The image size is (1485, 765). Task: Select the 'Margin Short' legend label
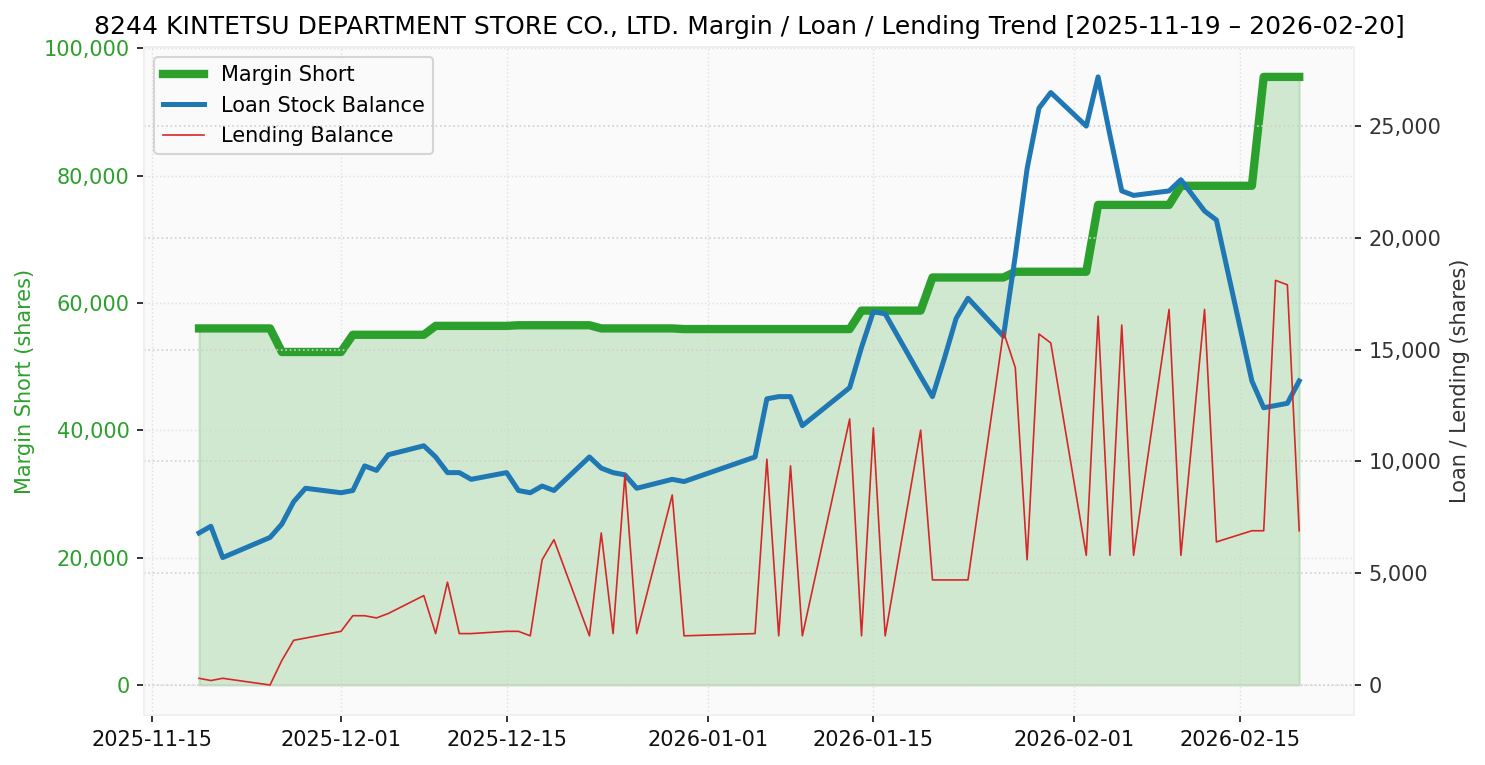tap(287, 74)
